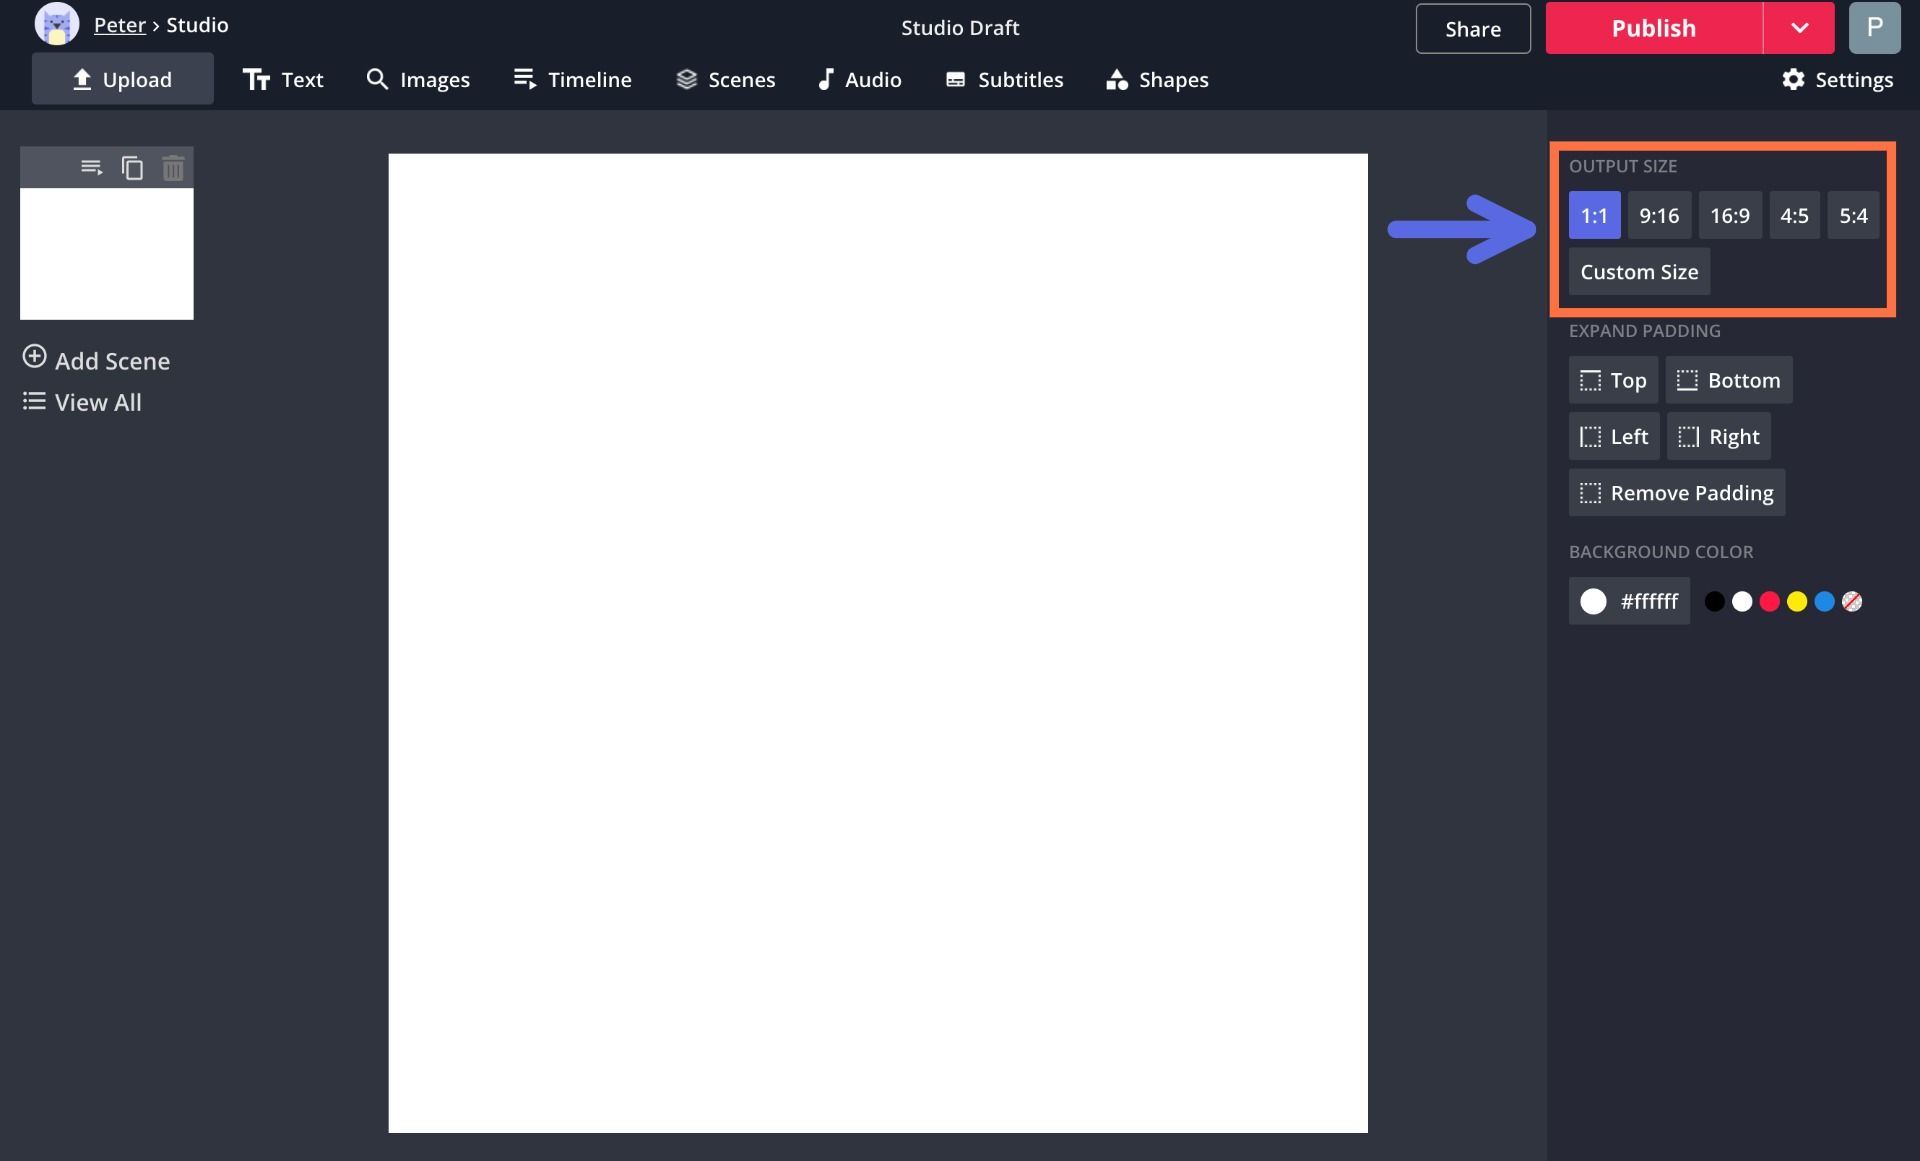Duplicate the first scene thumbnail
This screenshot has width=1920, height=1161.
(133, 167)
